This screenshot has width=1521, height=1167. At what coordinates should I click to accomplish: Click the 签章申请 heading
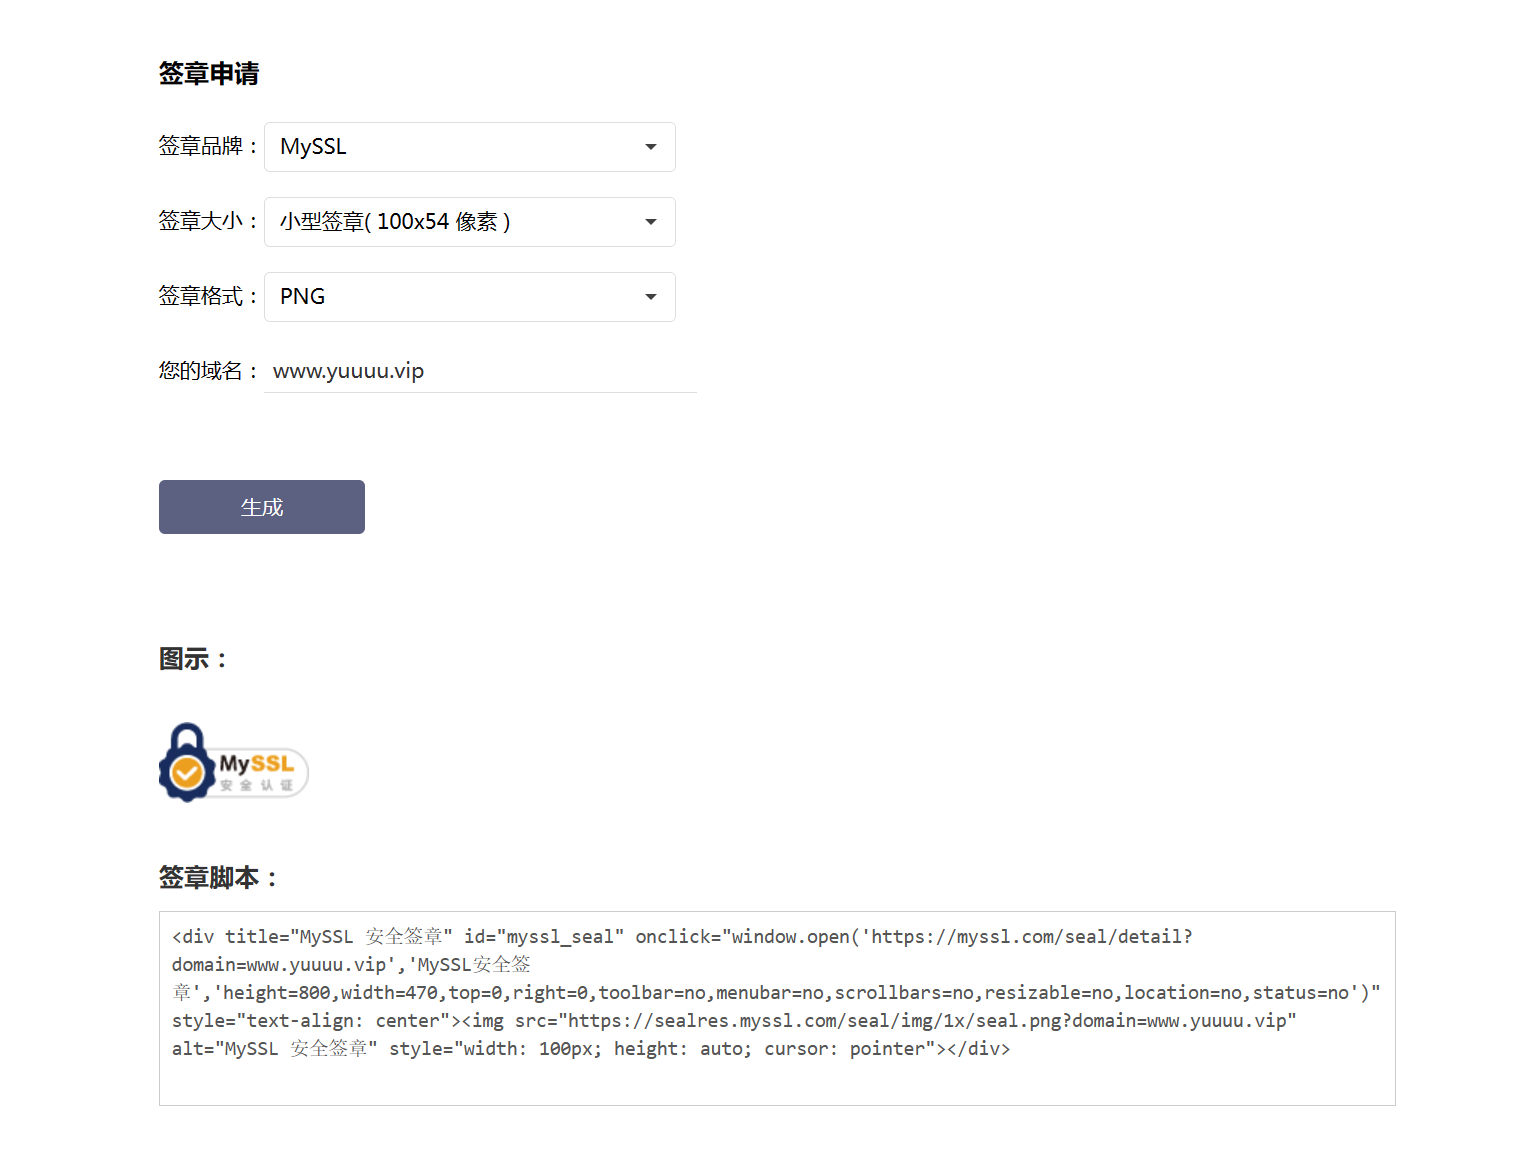point(209,73)
